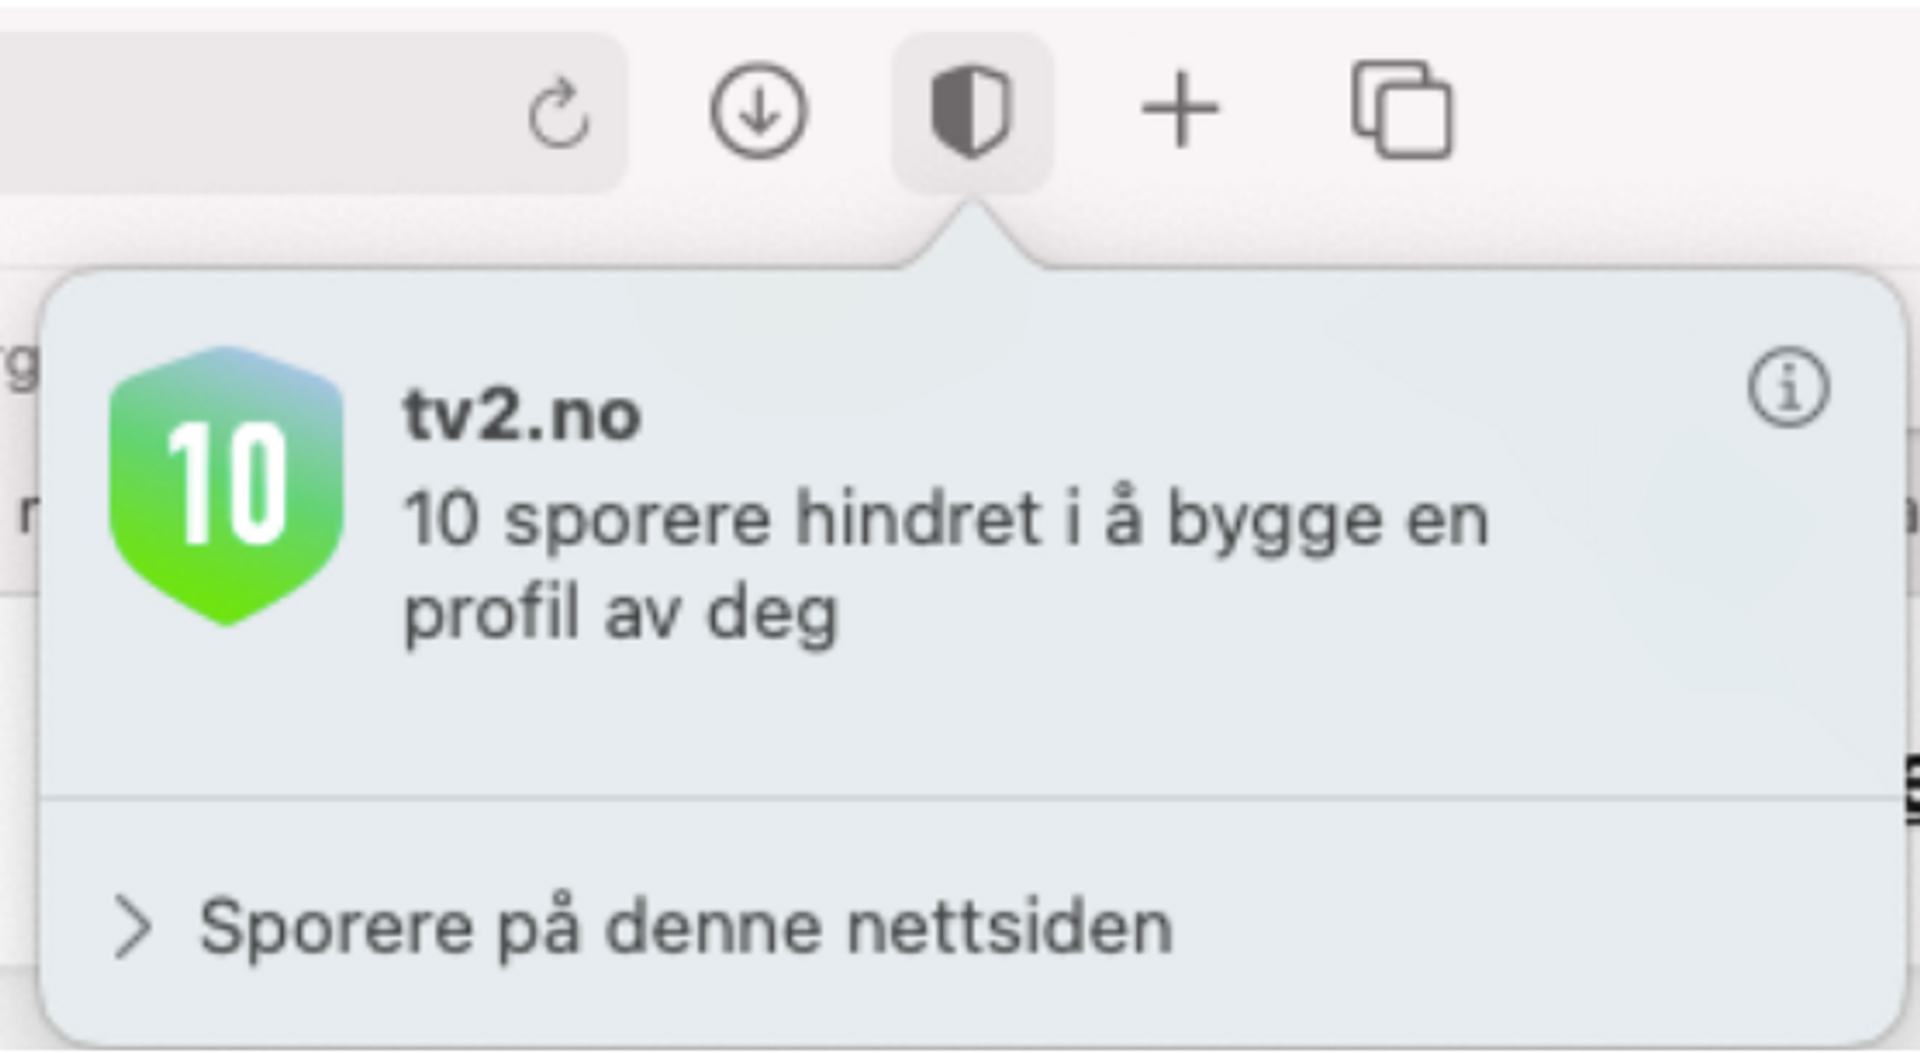Image resolution: width=1920 pixels, height=1053 pixels.
Task: Reload the page with the circular arrow
Action: click(559, 113)
